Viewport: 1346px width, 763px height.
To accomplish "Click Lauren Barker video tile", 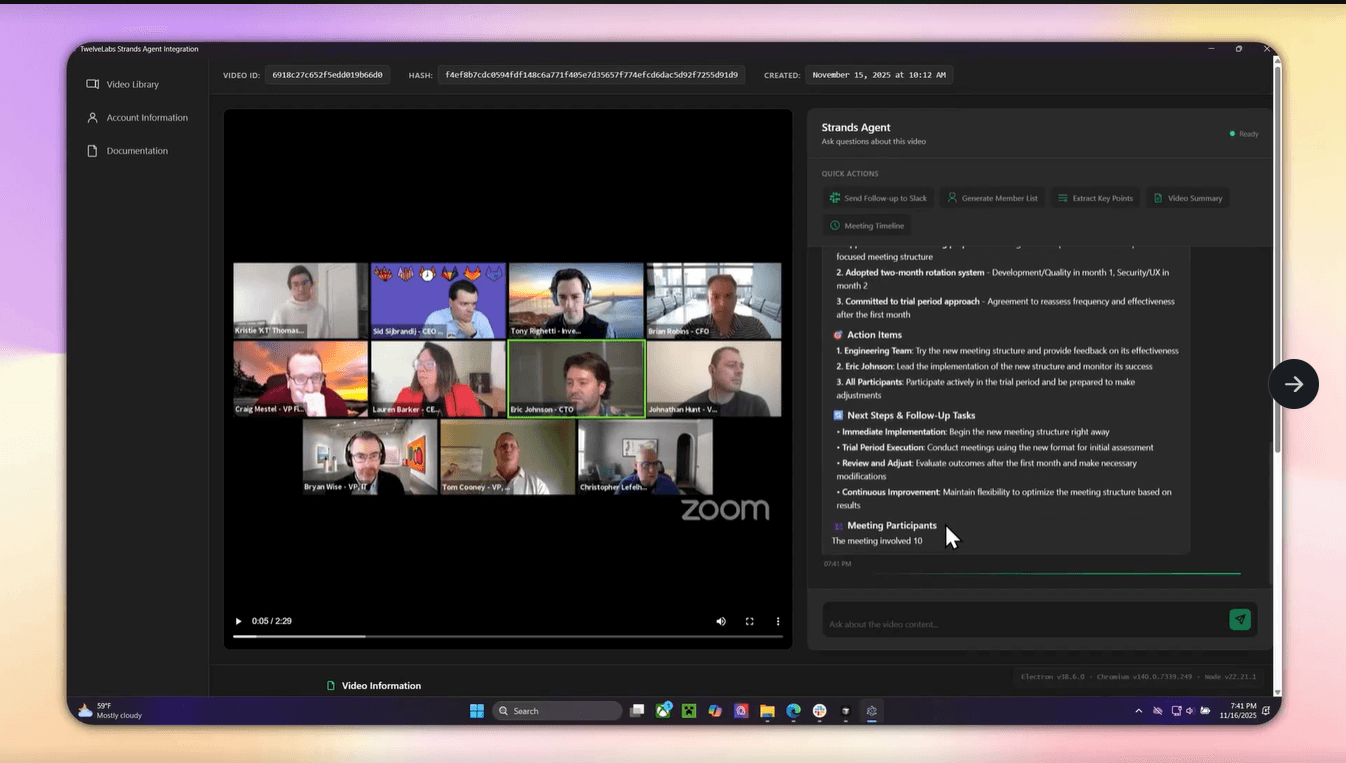I will click(438, 378).
